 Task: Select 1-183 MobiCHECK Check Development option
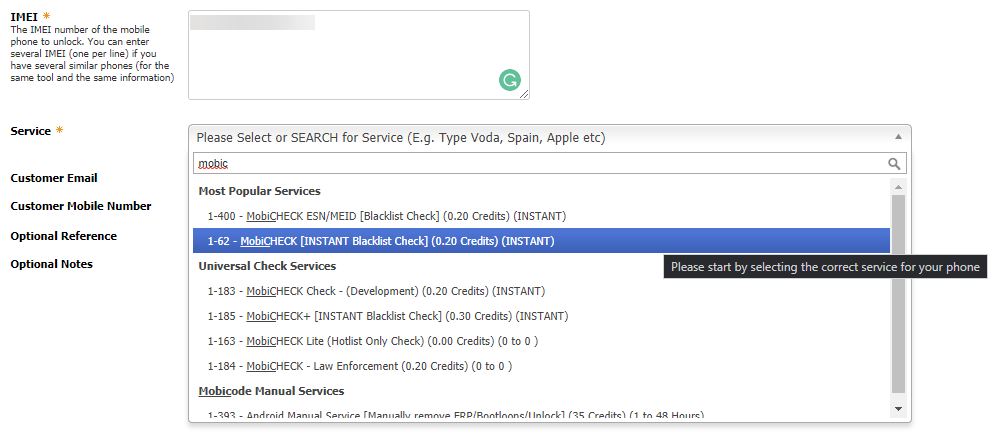541,291
